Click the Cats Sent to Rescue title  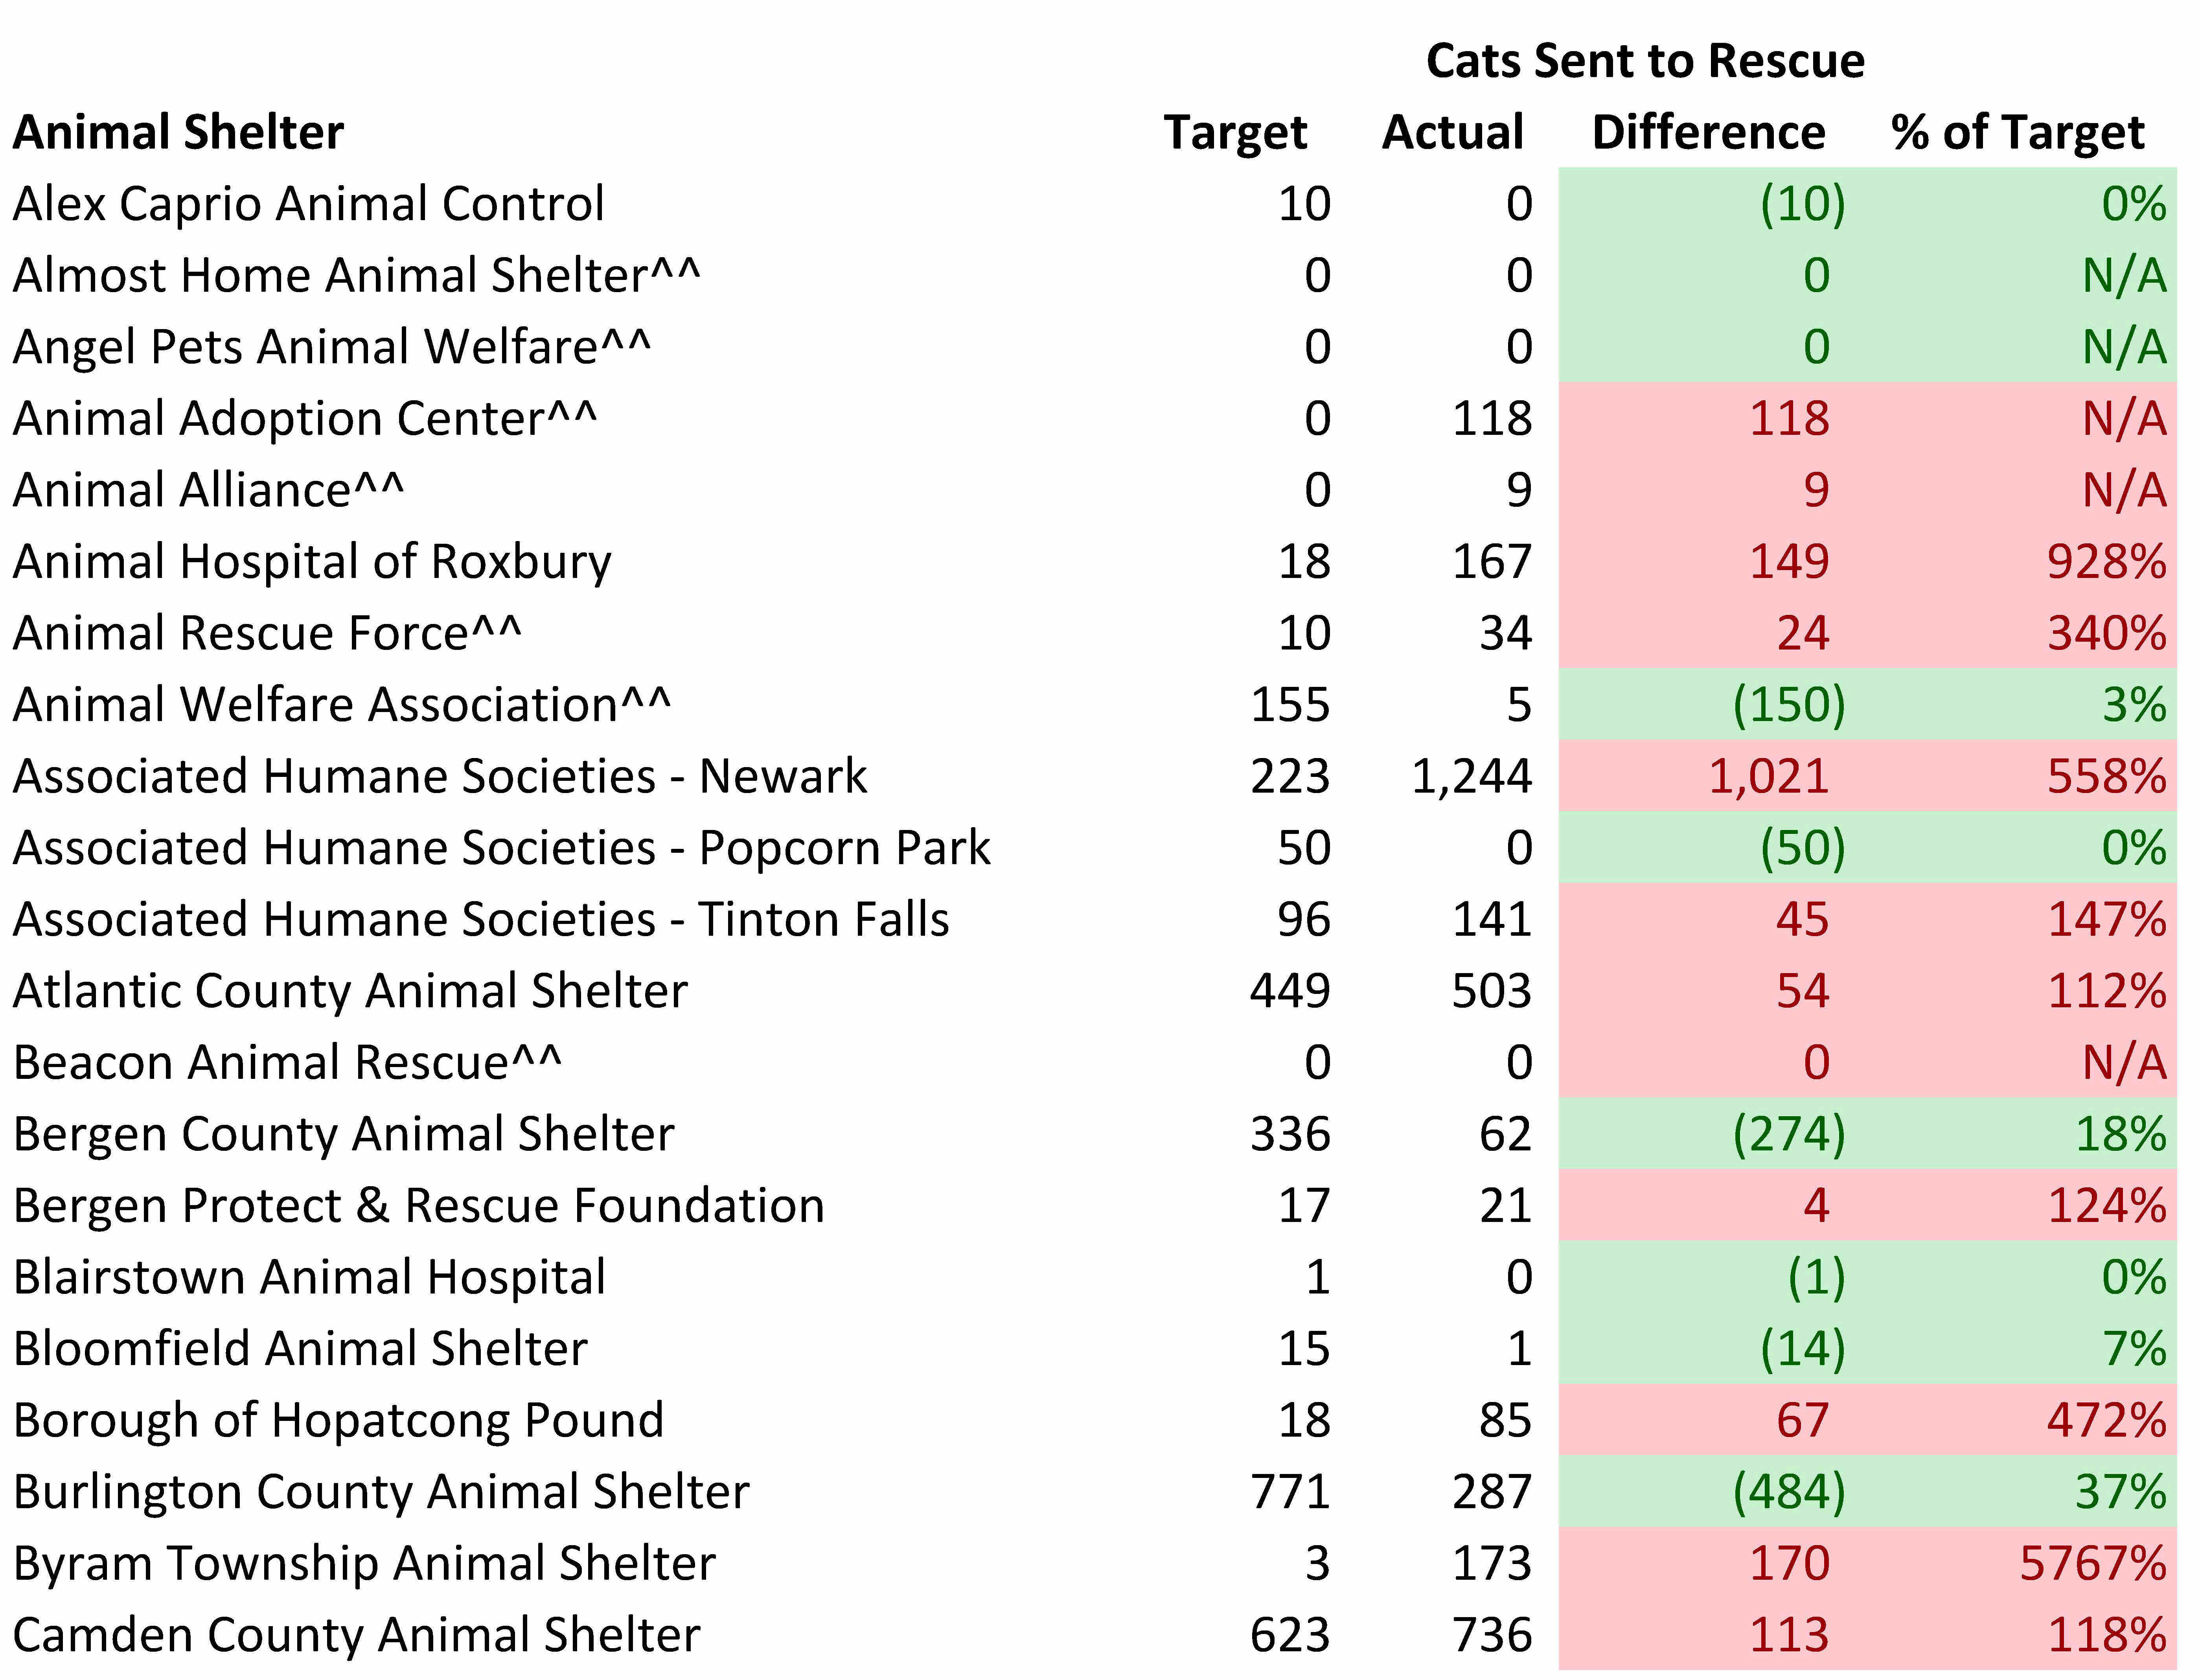(1645, 61)
